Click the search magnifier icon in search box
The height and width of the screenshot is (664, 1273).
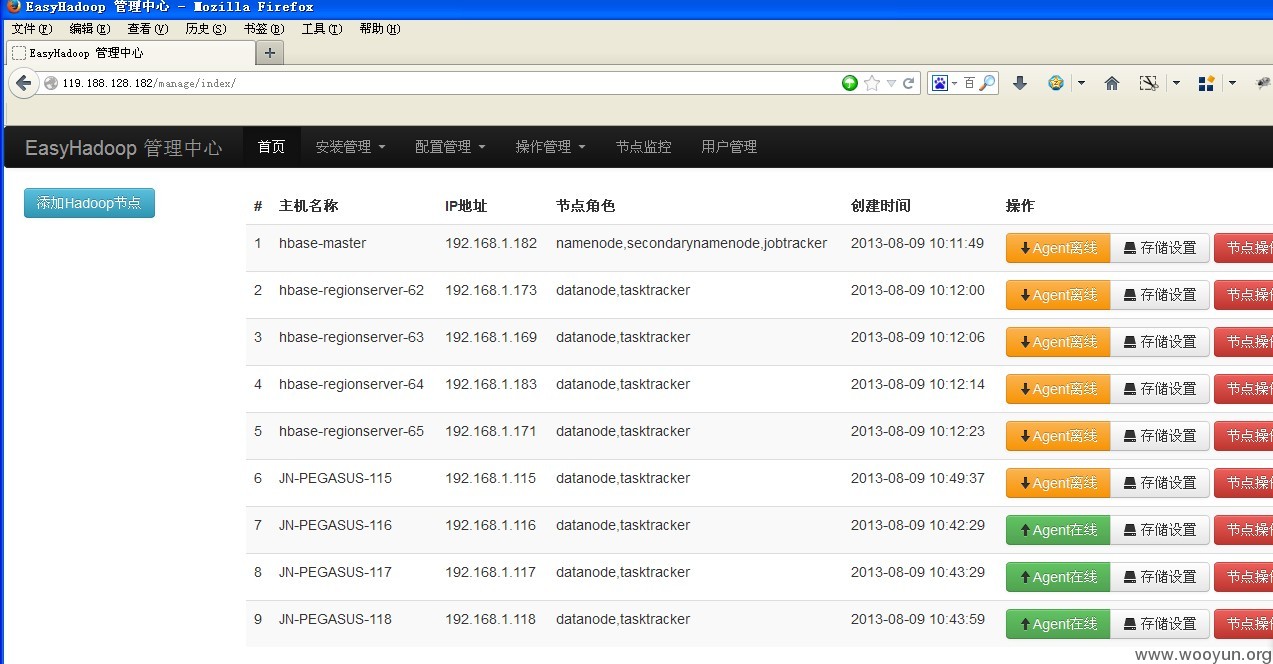tap(987, 83)
